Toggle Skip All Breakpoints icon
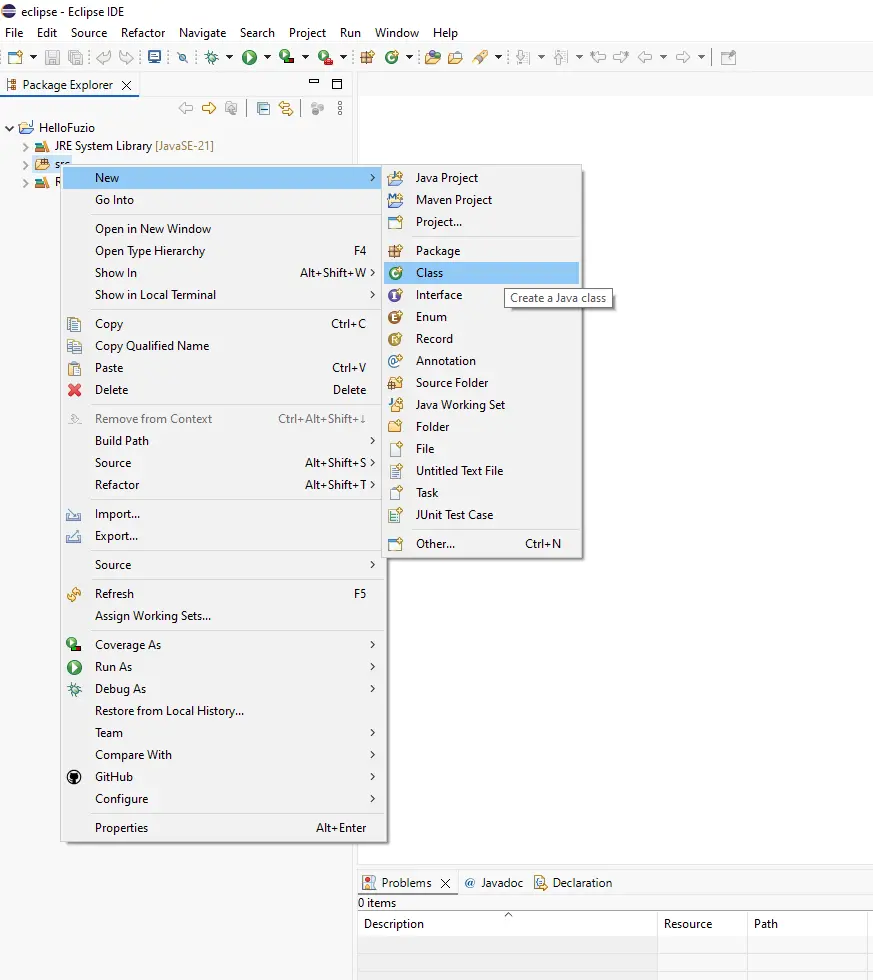Image resolution: width=873 pixels, height=980 pixels. coord(182,58)
